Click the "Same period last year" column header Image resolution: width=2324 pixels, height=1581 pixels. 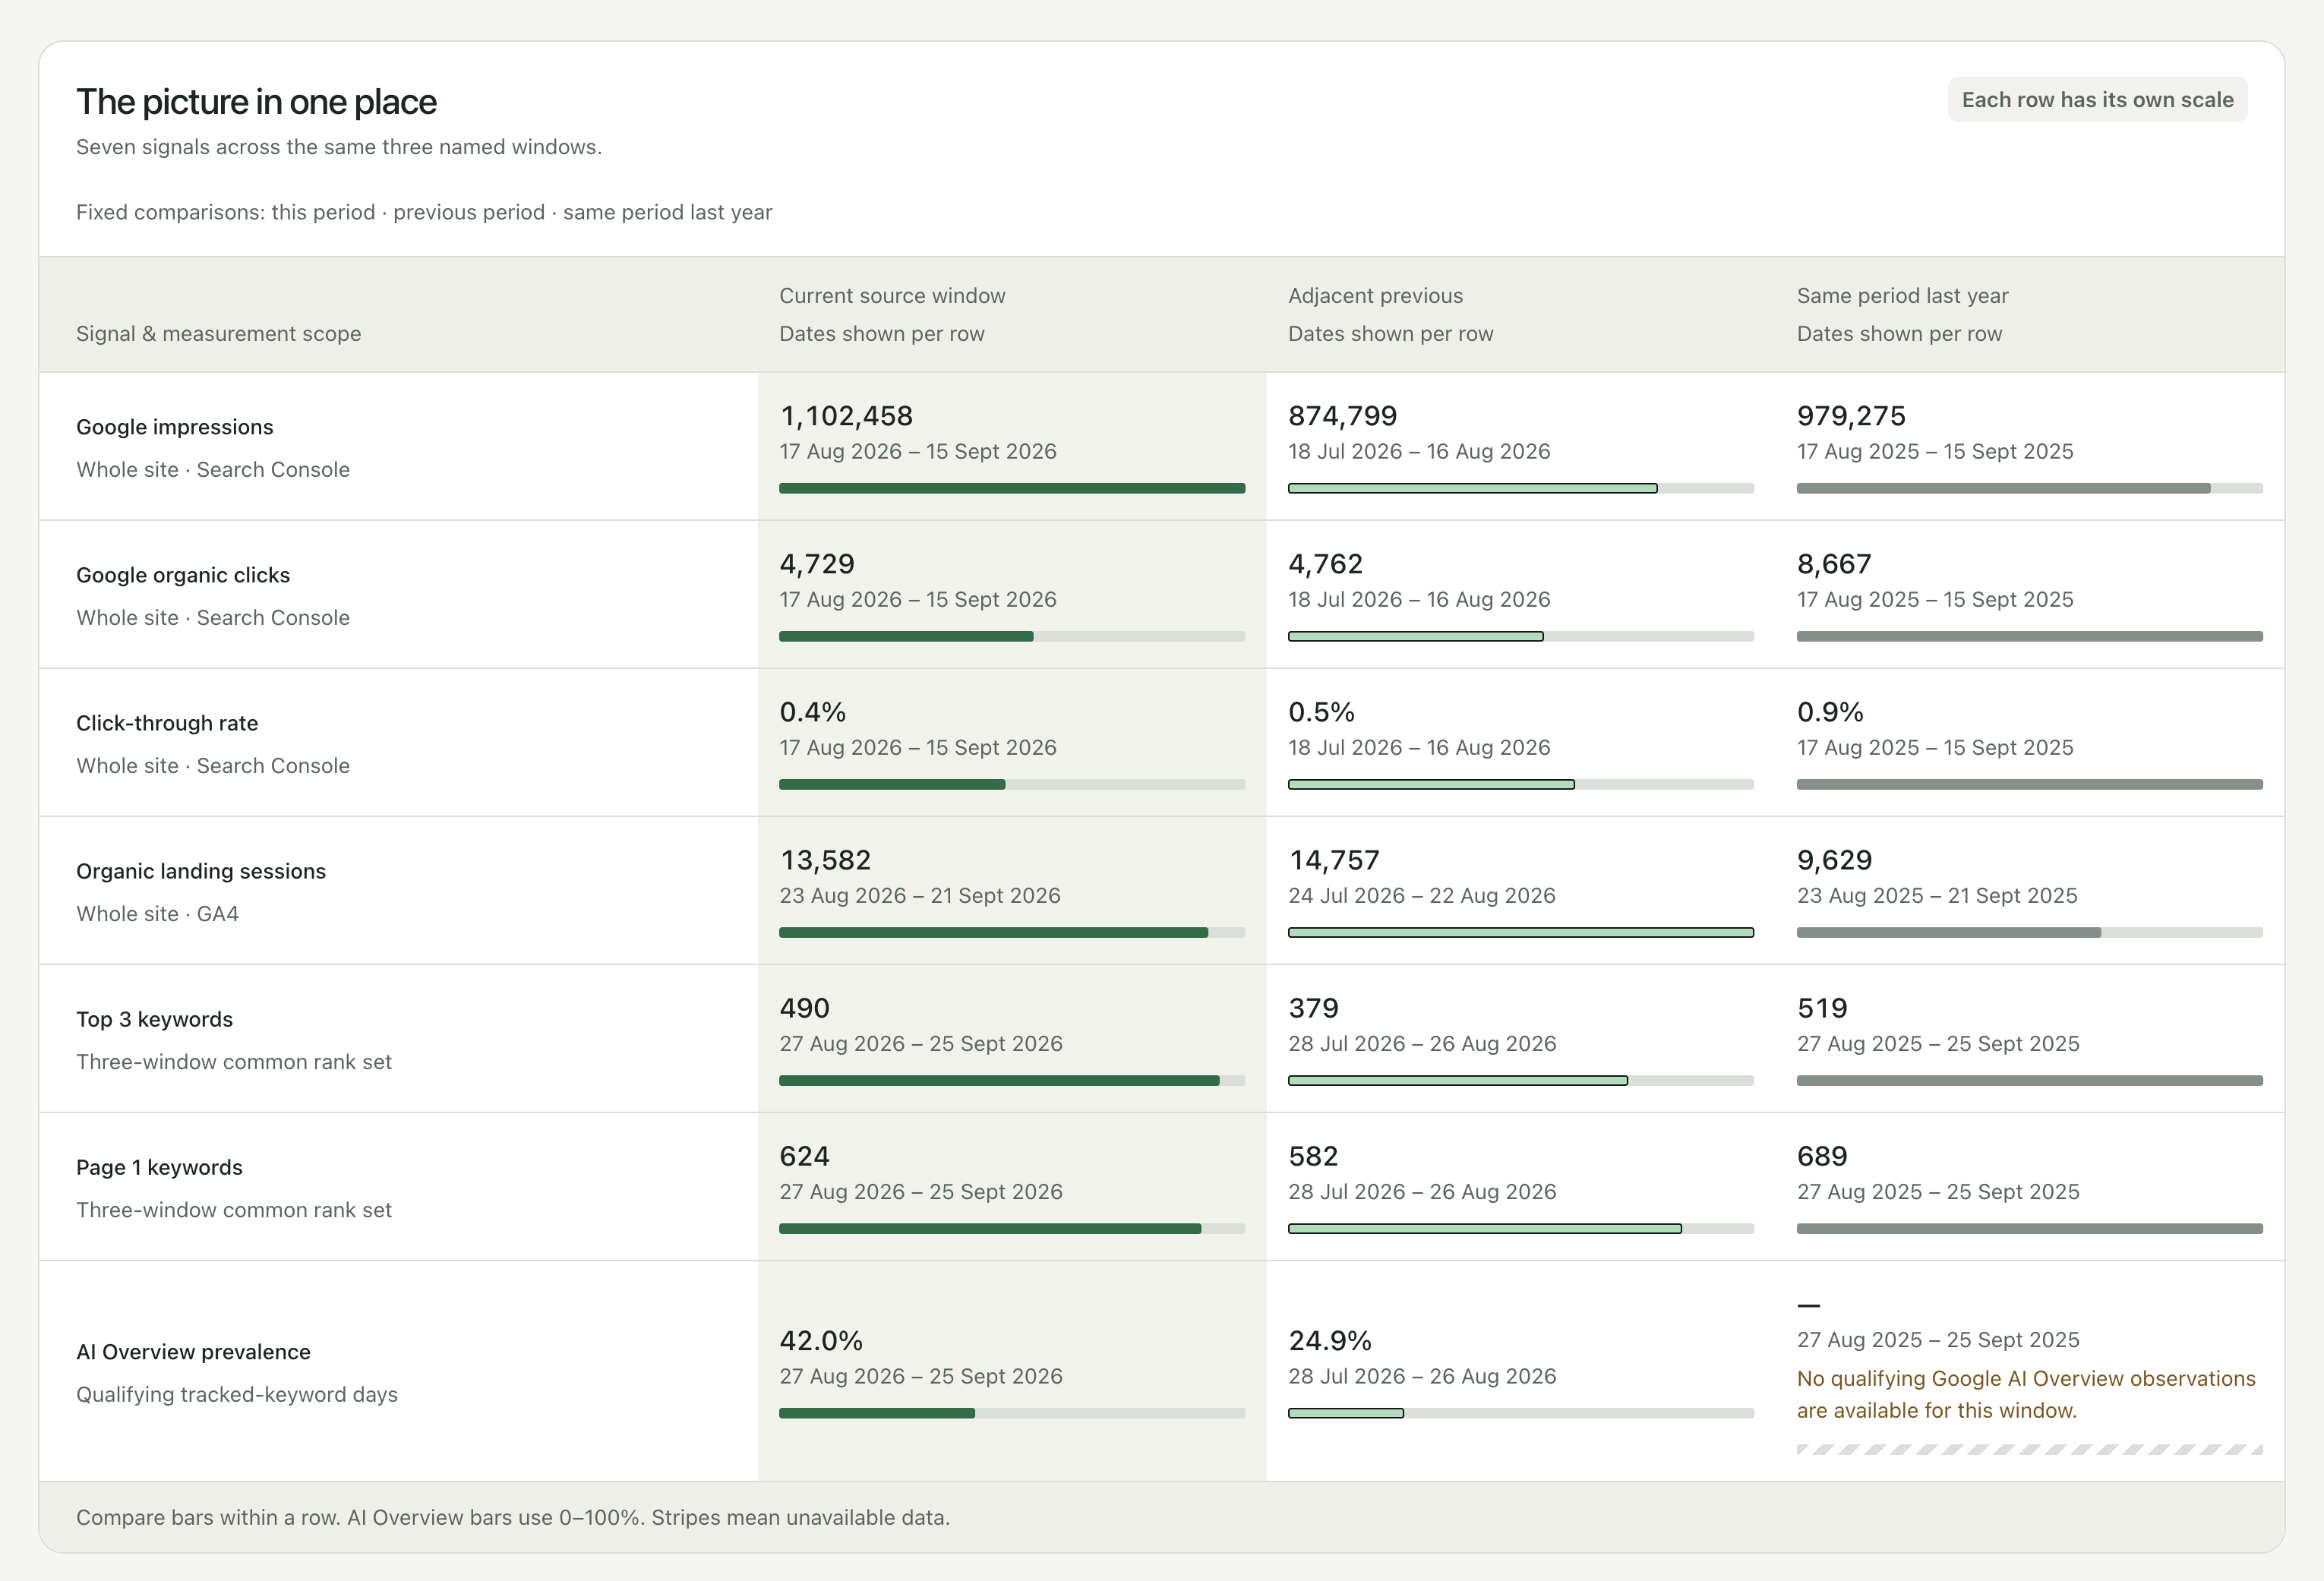click(1902, 296)
